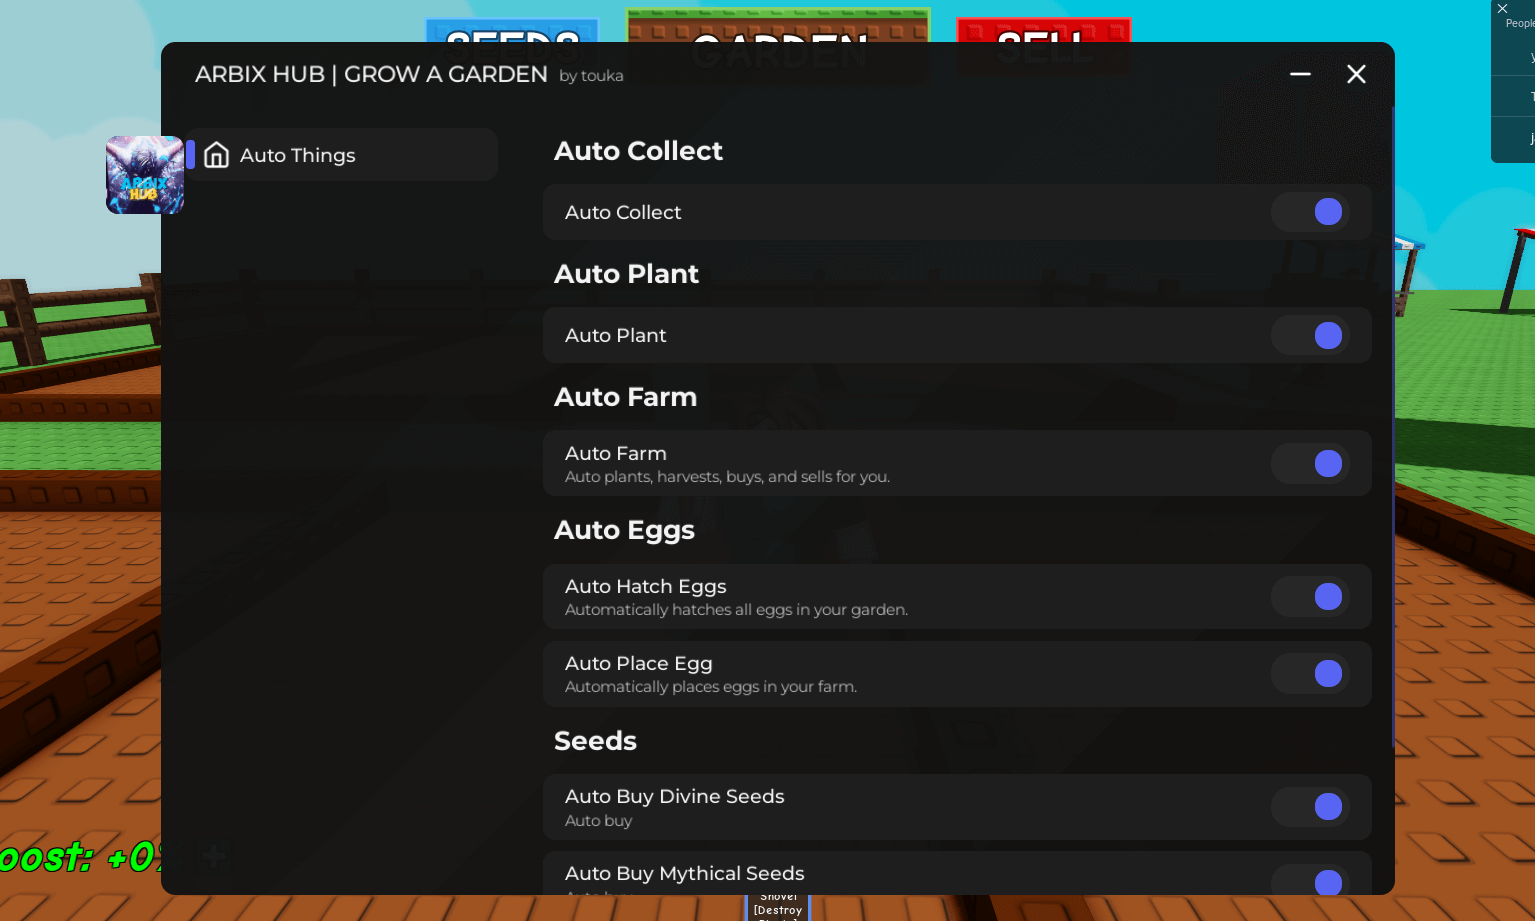Click the Shovel [Destroy] hotbar item
Screen dimensions: 1535x921
tap(778, 906)
